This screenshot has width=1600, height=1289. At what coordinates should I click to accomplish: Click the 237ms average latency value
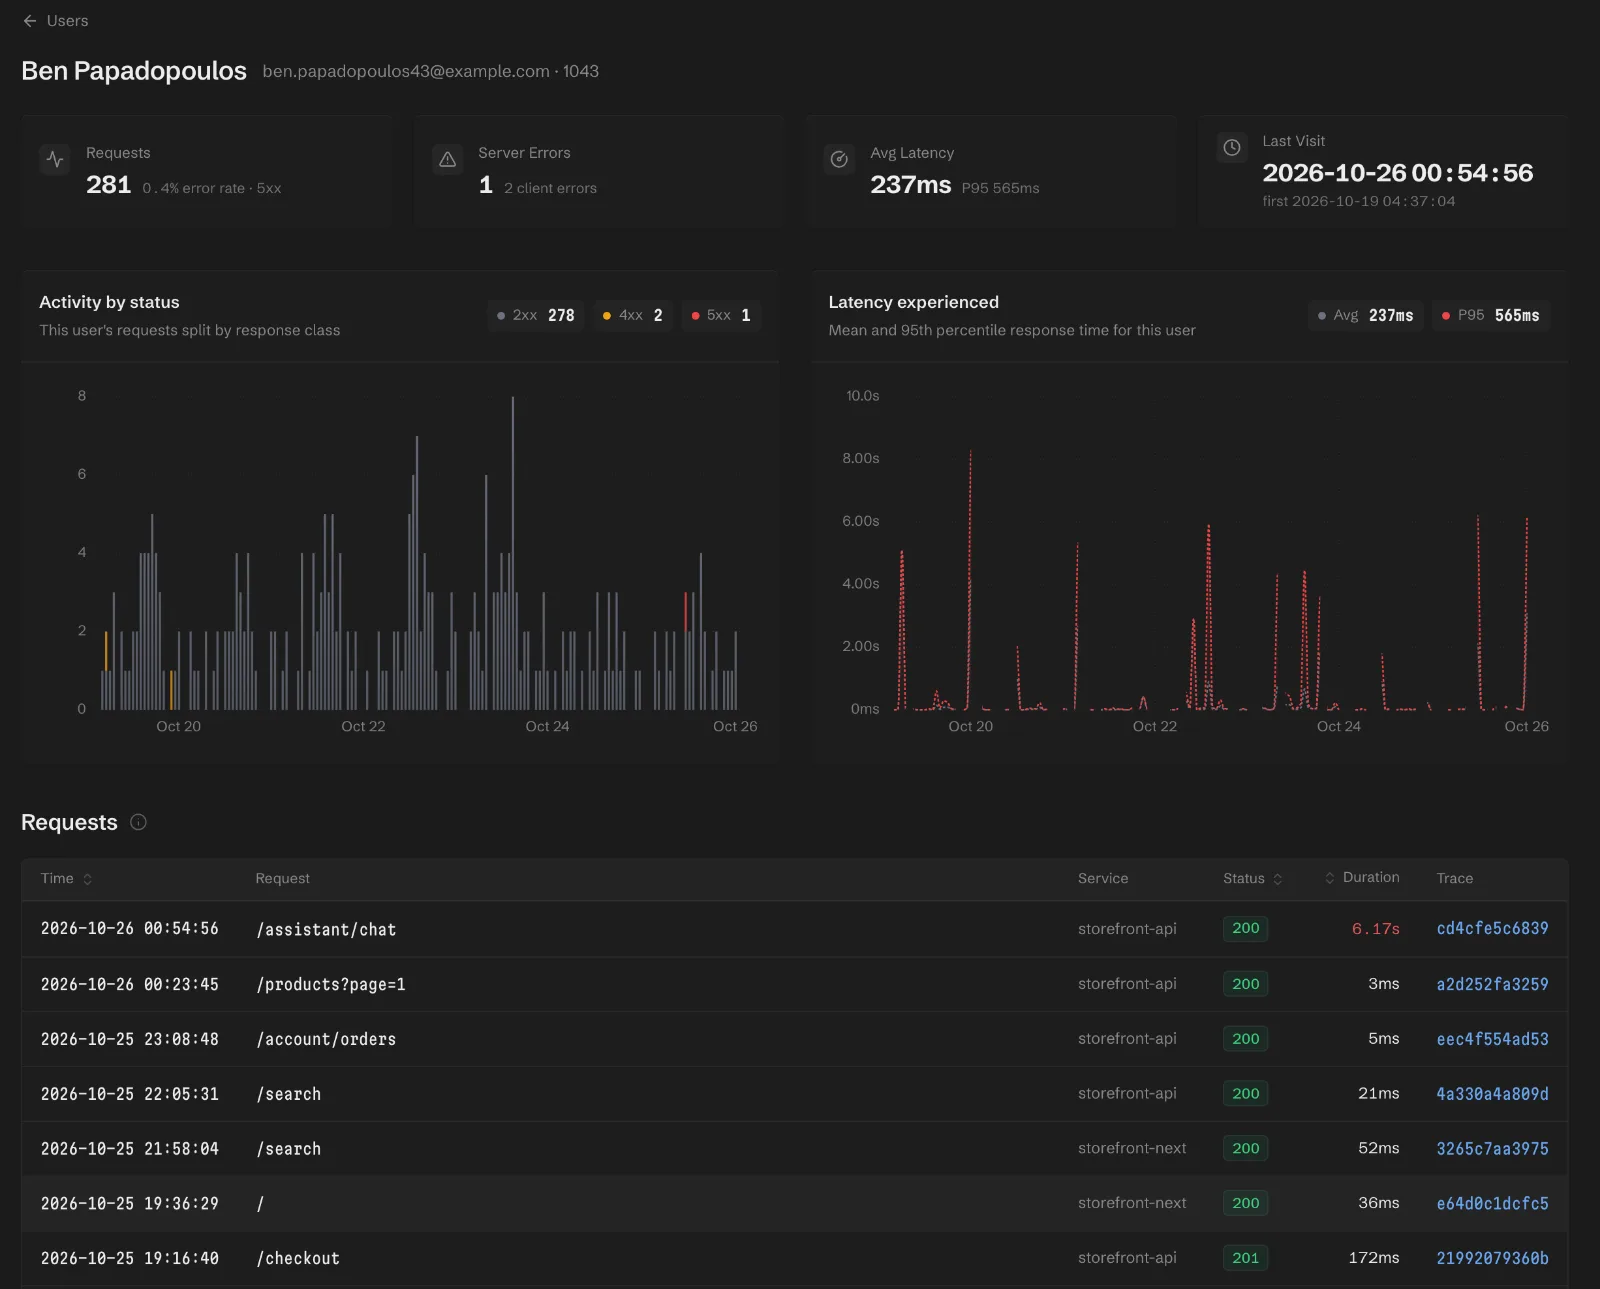pyautogui.click(x=910, y=185)
